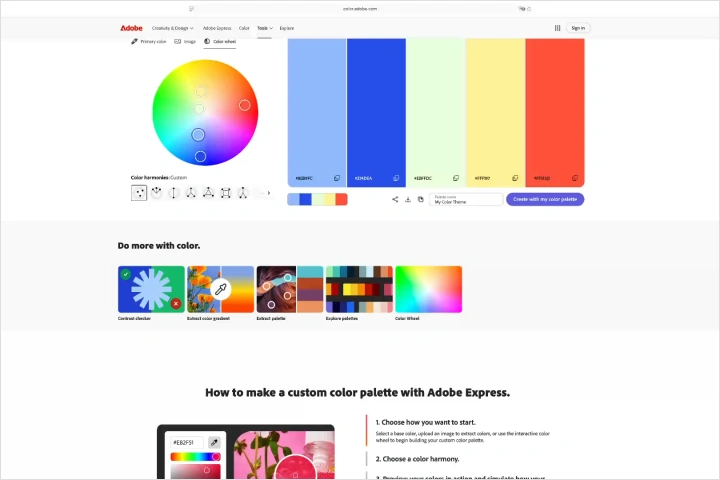Viewport: 720px width, 480px height.
Task: Click the reader icon left of address bar
Action: (191, 9)
